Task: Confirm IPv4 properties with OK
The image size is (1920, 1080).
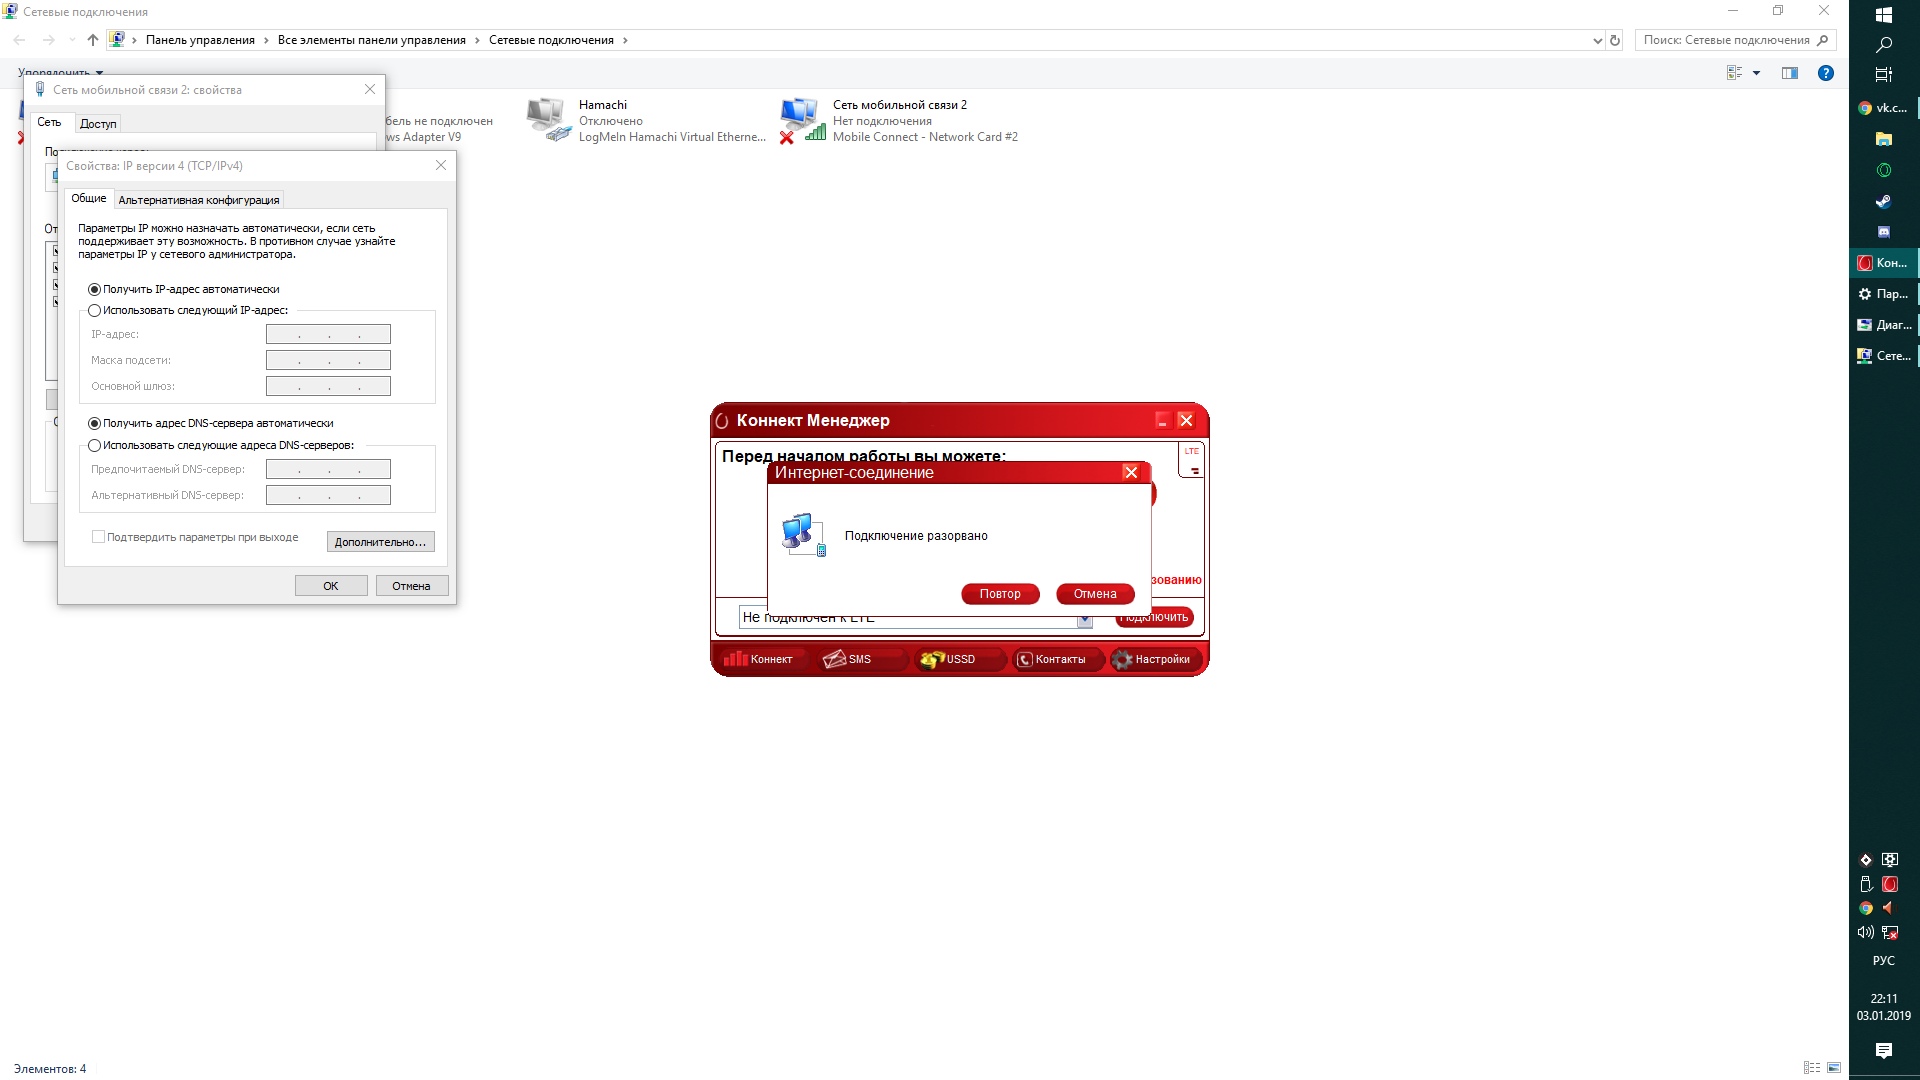Action: 331,586
